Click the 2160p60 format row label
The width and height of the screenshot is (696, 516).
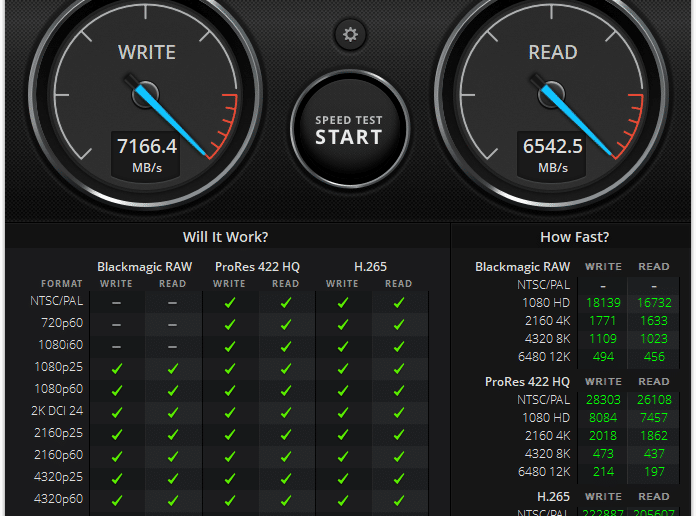[x=59, y=455]
